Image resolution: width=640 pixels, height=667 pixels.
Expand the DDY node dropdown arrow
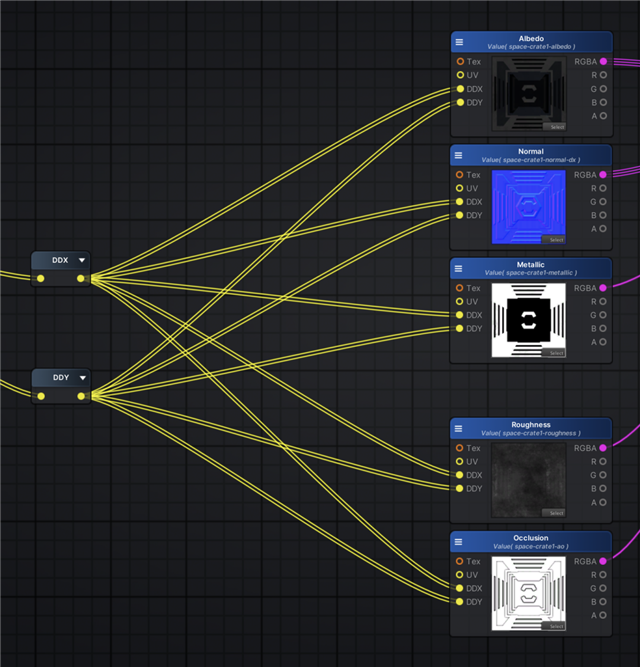coord(82,378)
